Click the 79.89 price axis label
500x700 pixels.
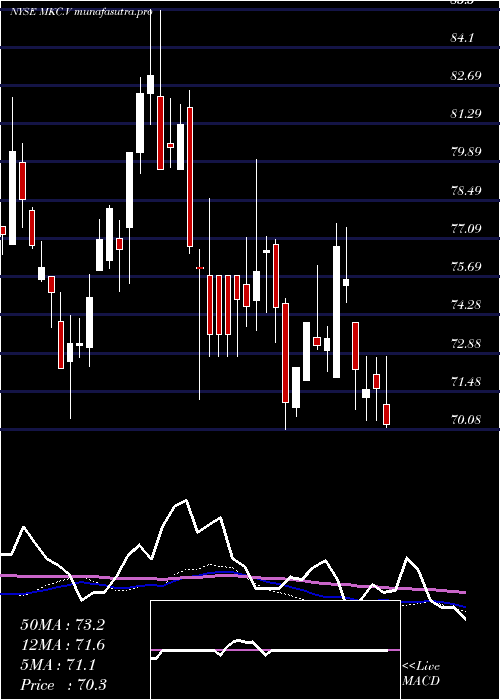point(466,152)
